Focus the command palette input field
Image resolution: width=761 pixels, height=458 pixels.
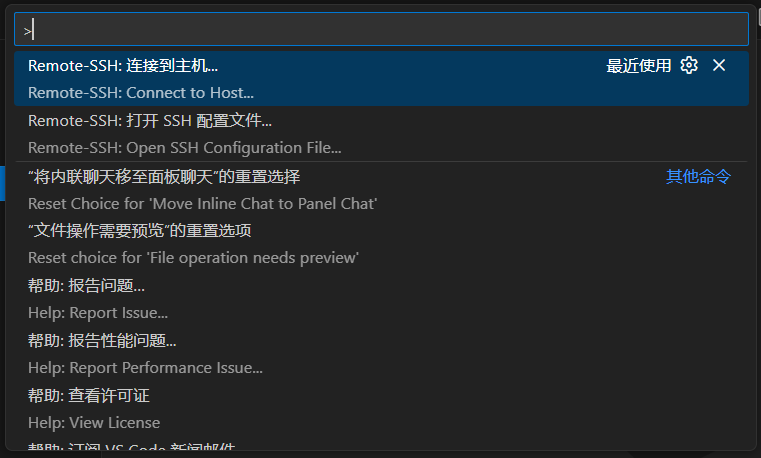pyautogui.click(x=380, y=29)
